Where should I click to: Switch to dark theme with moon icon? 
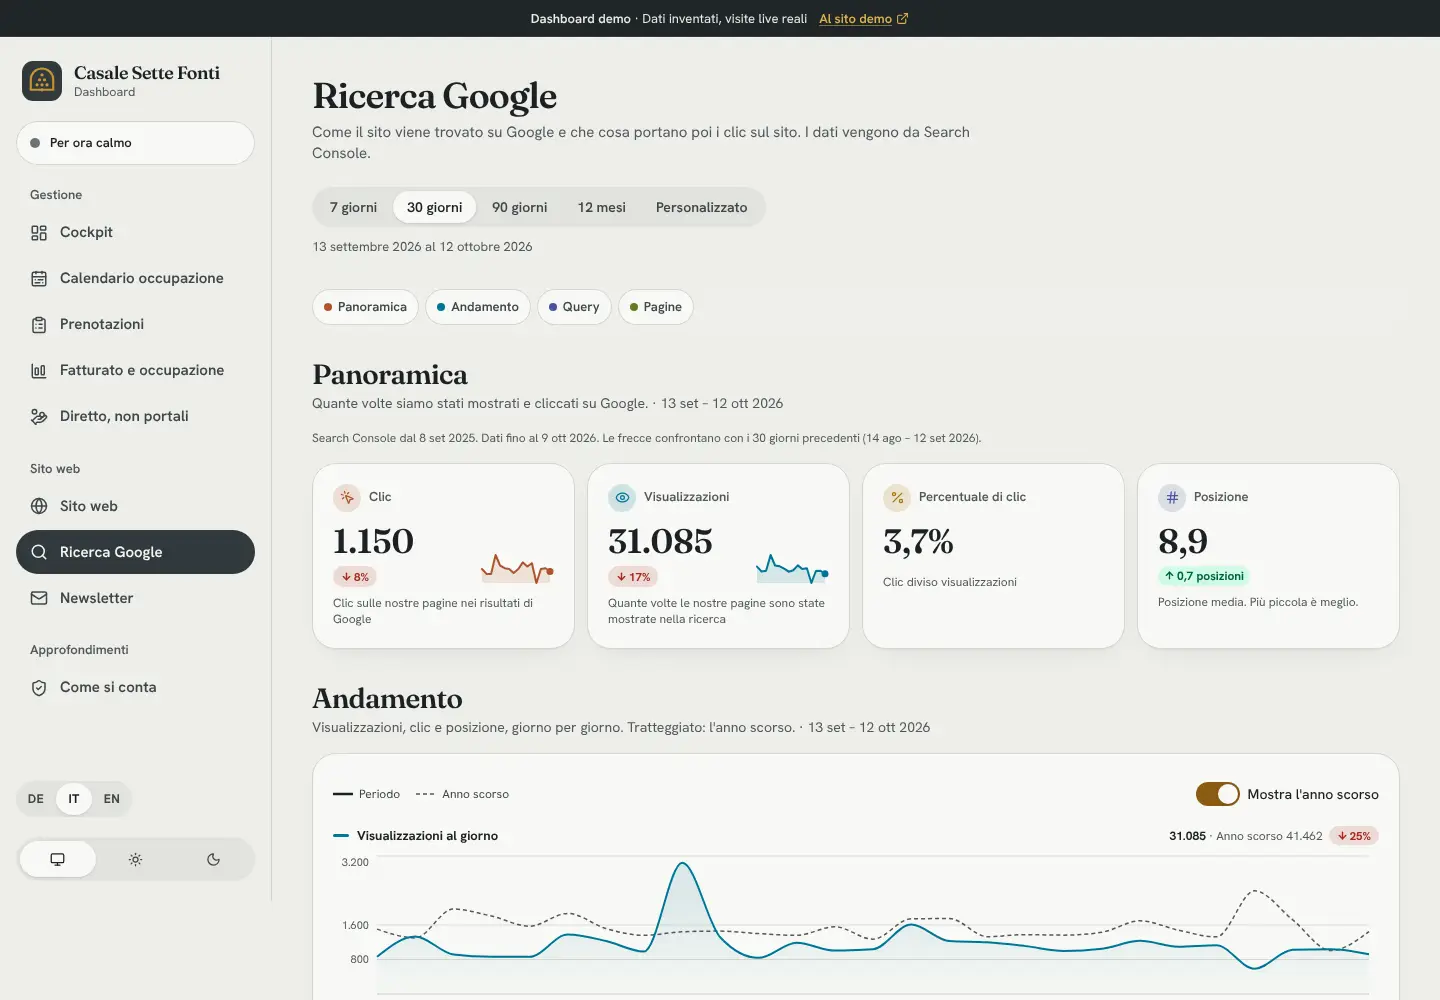tap(213, 859)
